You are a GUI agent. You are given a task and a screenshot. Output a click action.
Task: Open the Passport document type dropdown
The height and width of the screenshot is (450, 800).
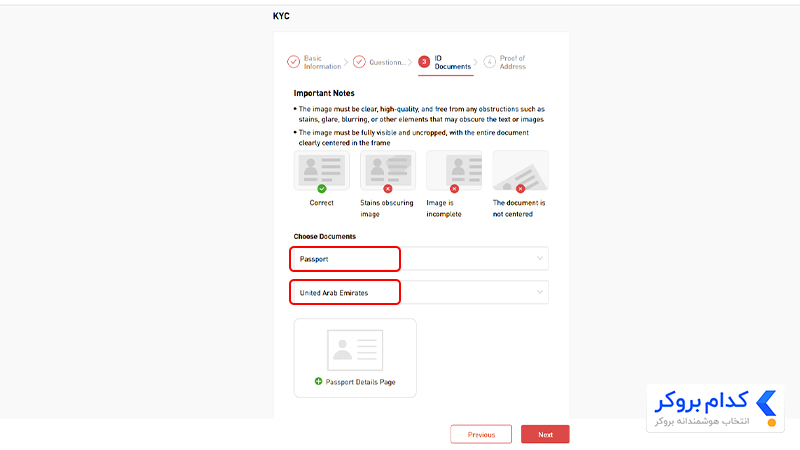[x=421, y=259]
